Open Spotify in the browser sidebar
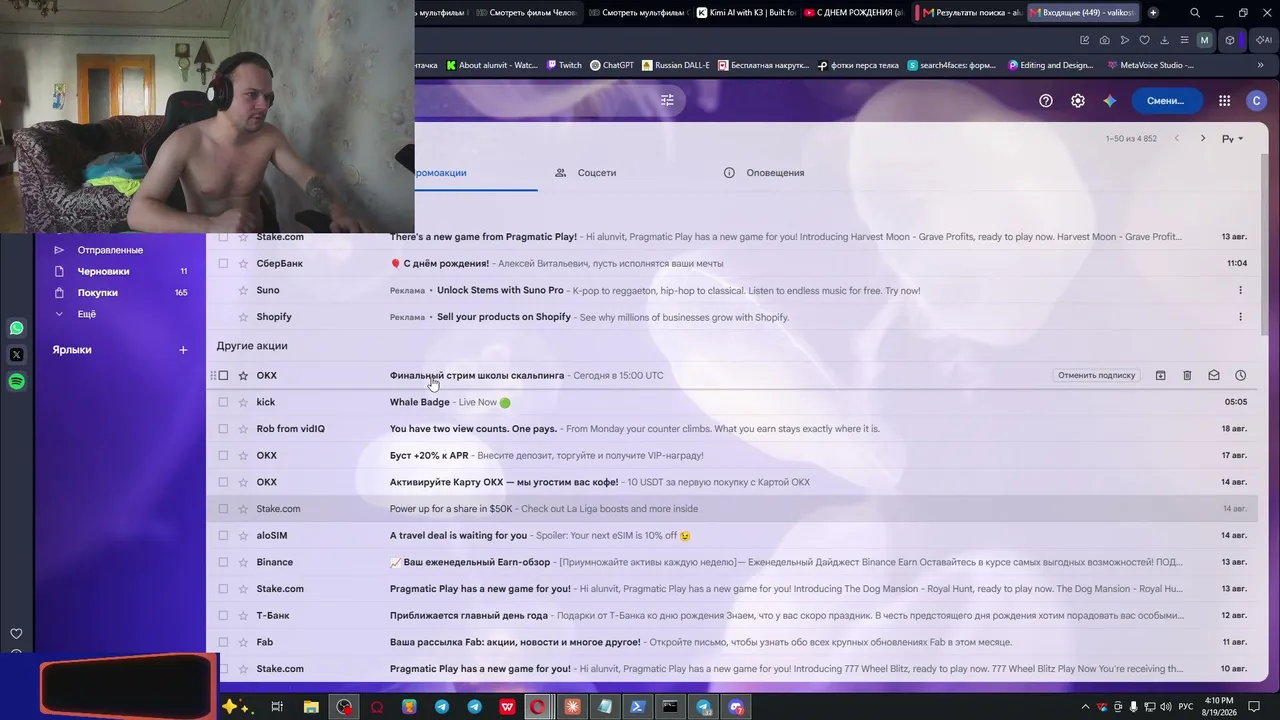 pyautogui.click(x=16, y=381)
